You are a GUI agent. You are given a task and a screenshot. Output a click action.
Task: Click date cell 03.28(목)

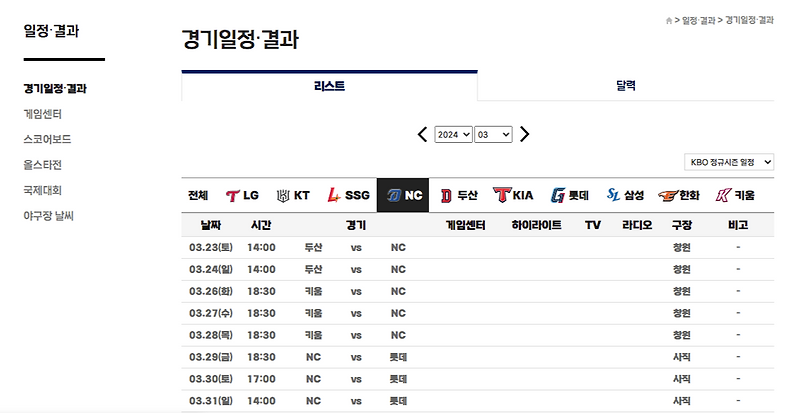tap(211, 335)
